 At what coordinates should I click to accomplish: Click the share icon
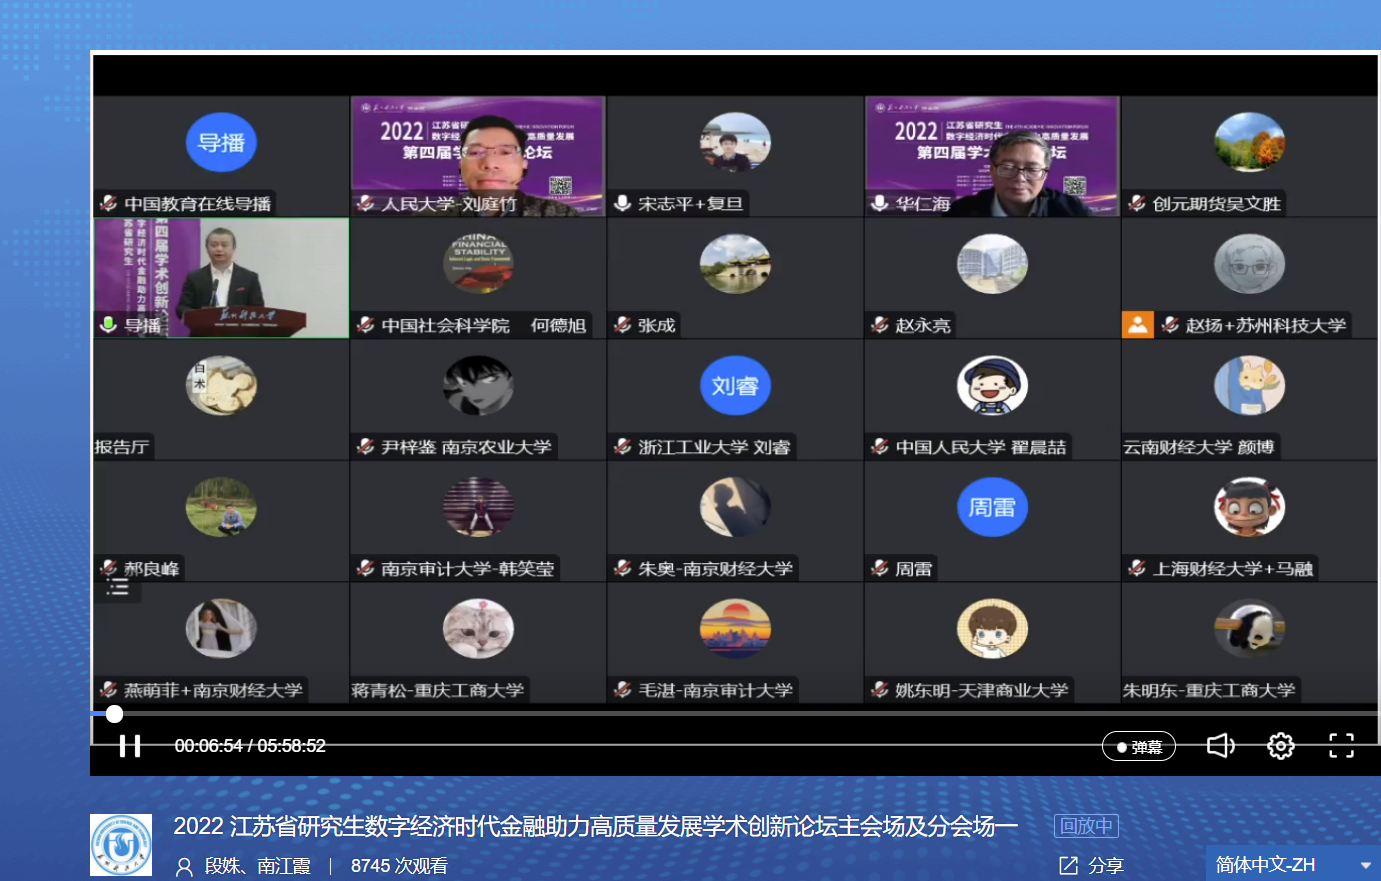click(x=1068, y=865)
